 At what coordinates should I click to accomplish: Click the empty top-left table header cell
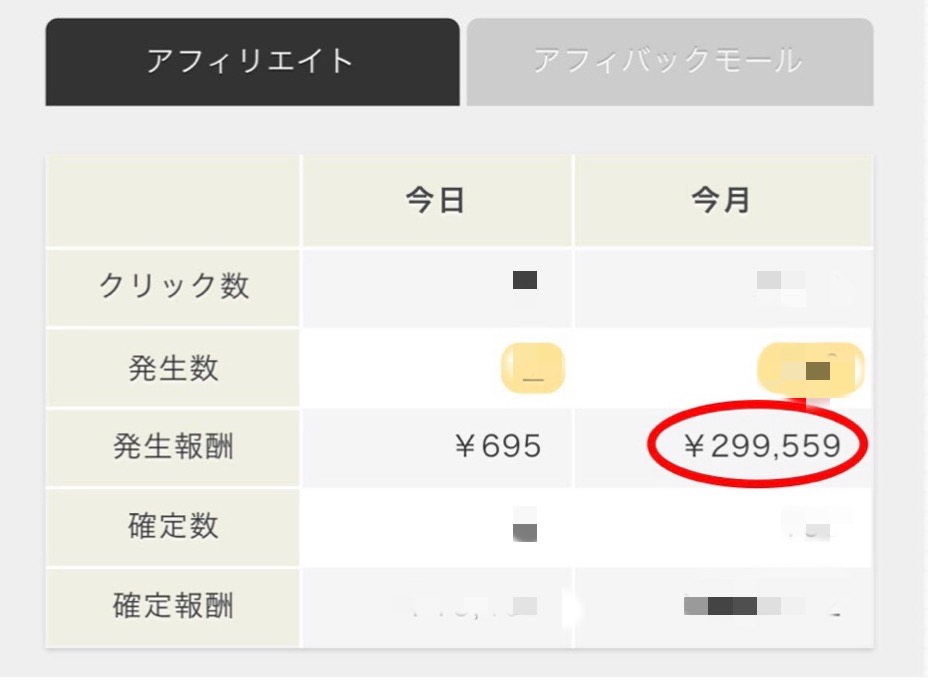point(173,200)
